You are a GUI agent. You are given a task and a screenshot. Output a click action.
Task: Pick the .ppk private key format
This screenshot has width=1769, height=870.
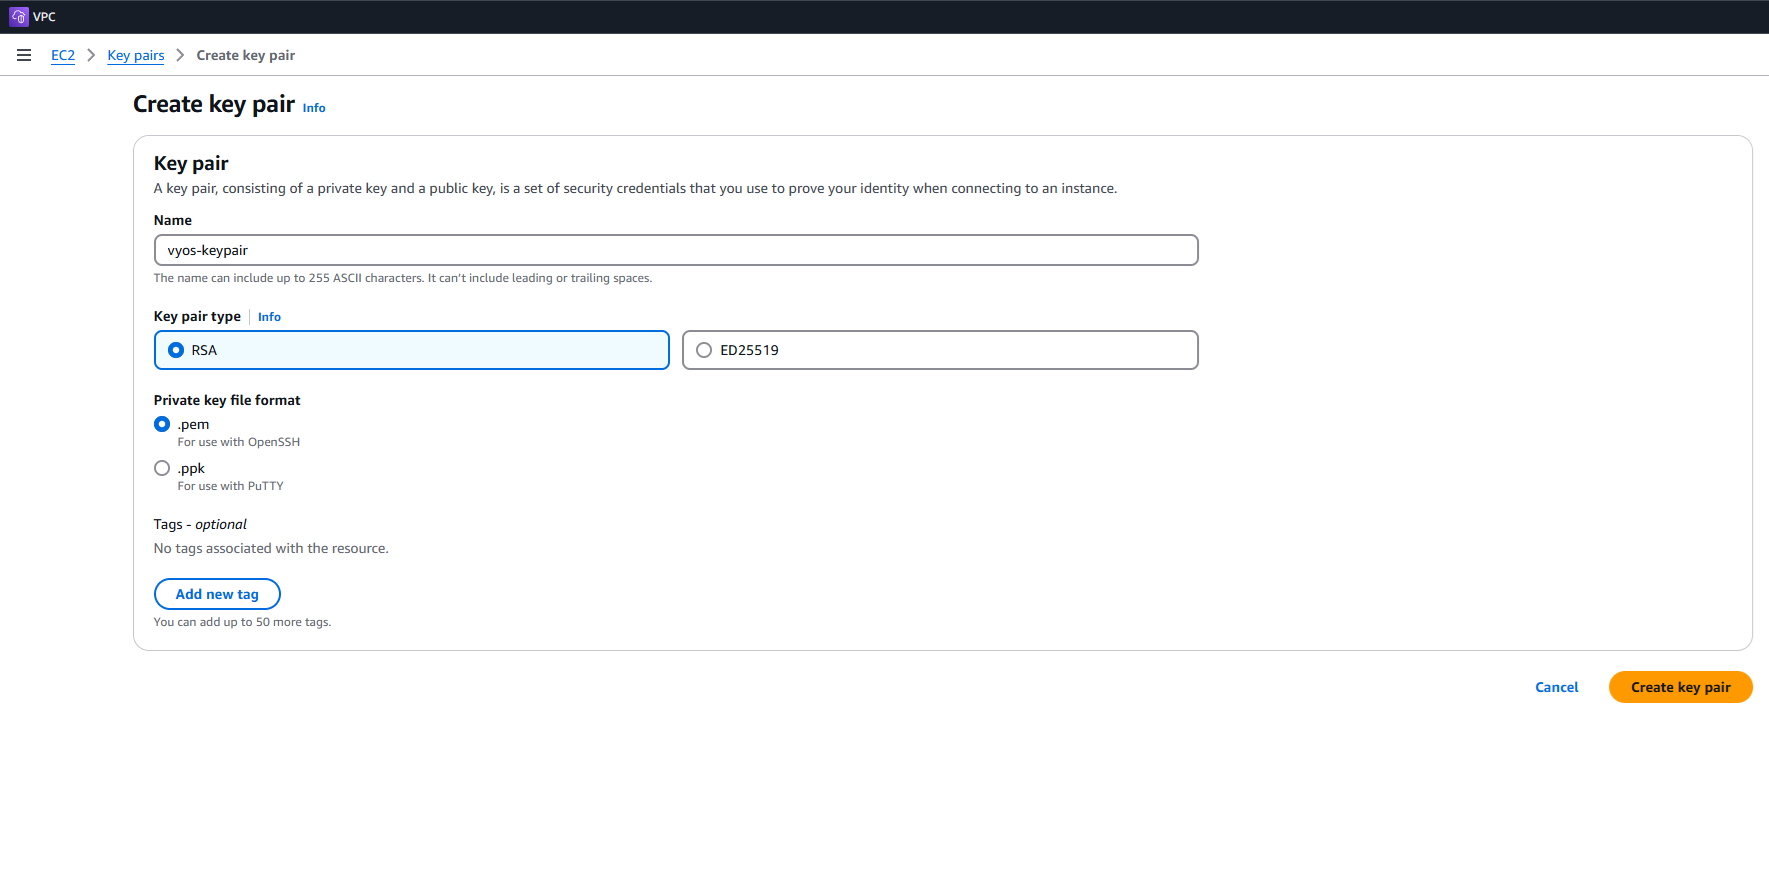[x=162, y=468]
